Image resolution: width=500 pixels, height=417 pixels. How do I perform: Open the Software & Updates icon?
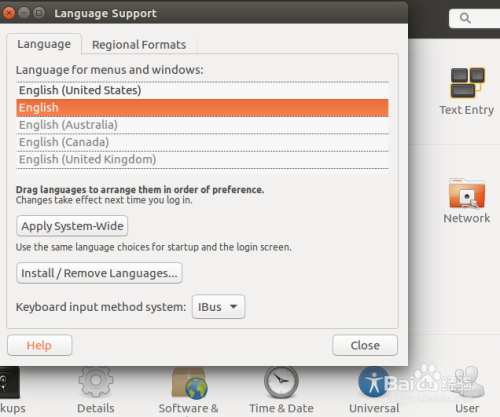189,383
